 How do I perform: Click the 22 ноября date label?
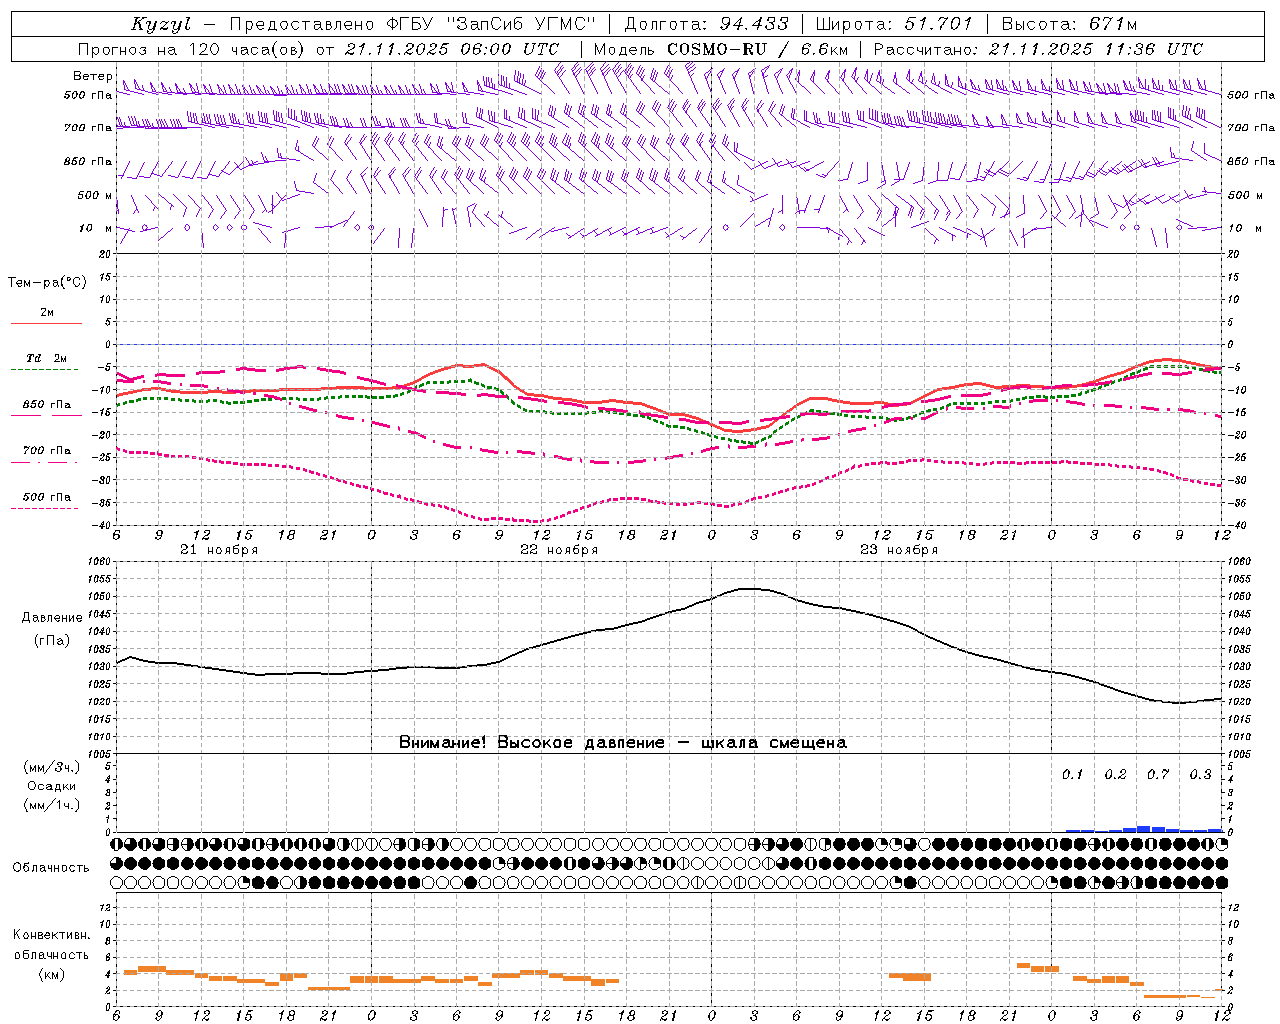coord(559,550)
